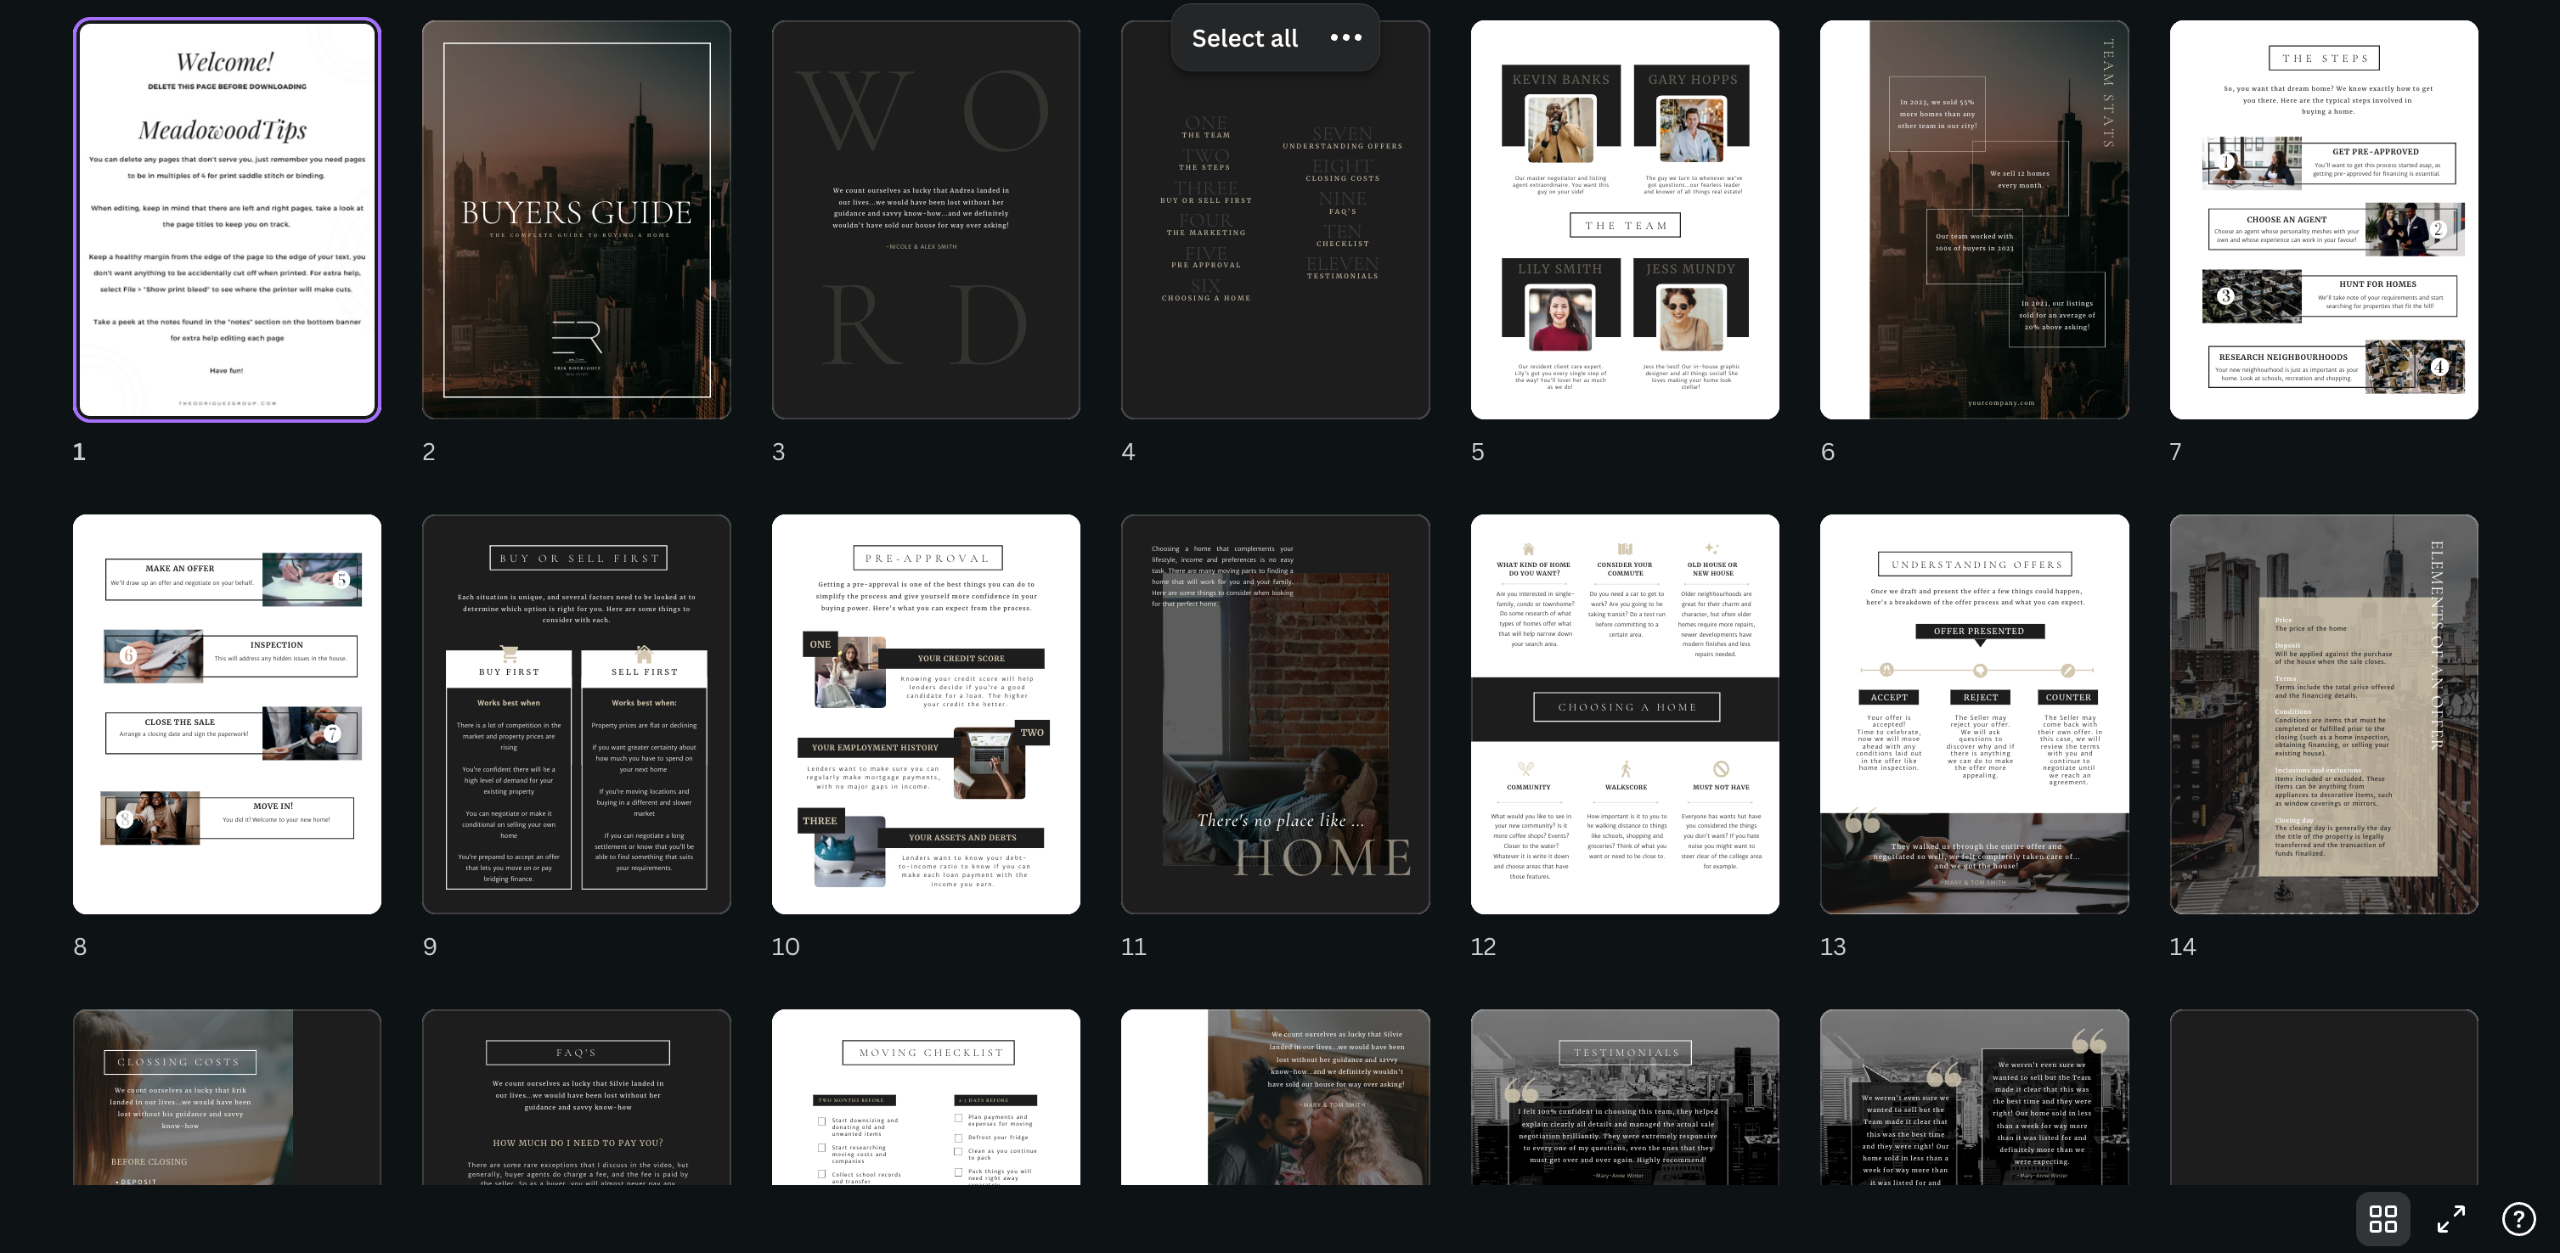
Task: Open the help question mark icon
Action: click(2518, 1219)
